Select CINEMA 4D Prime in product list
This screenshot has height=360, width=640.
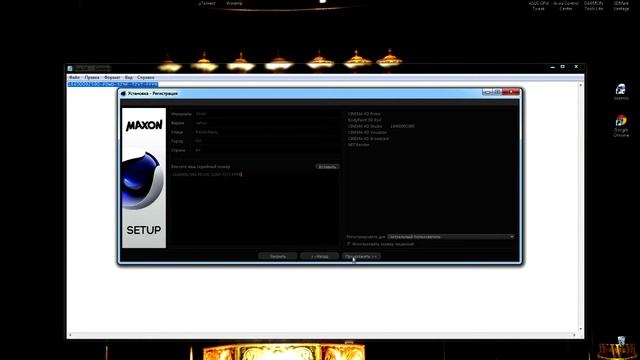[x=364, y=114]
